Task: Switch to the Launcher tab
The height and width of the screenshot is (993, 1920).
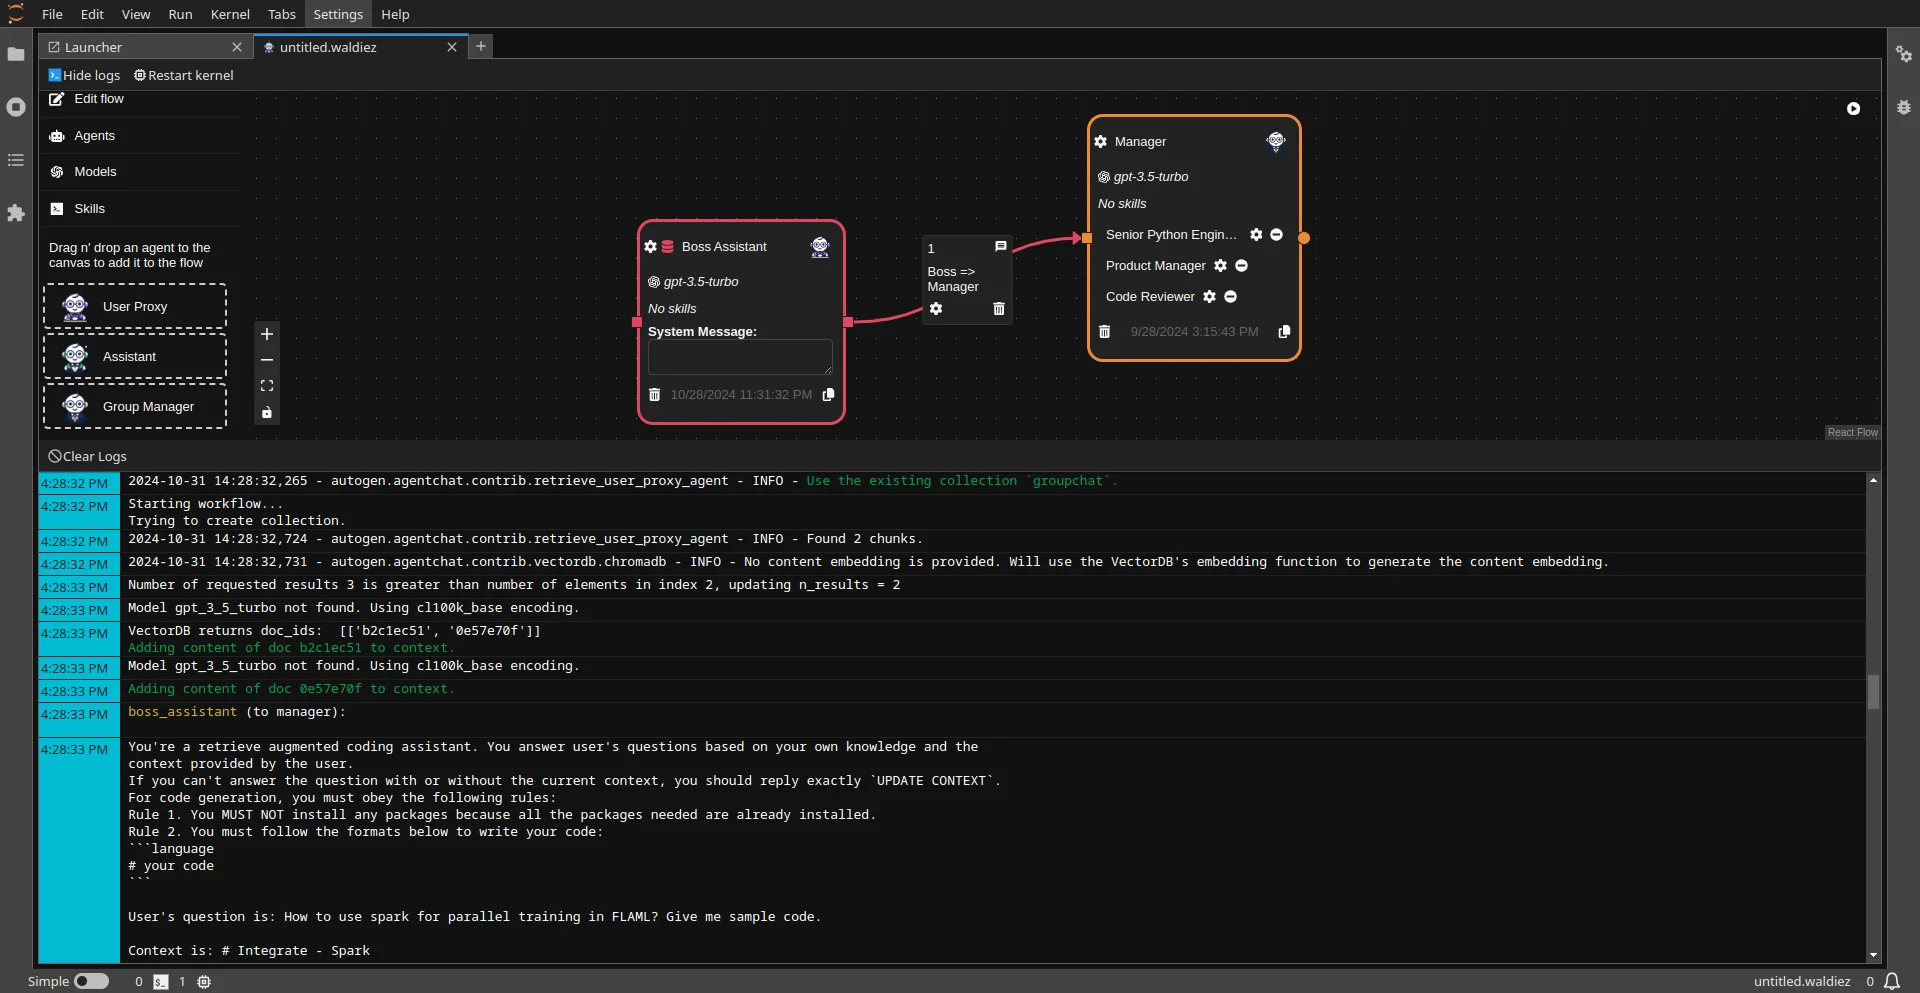Action: coord(145,47)
